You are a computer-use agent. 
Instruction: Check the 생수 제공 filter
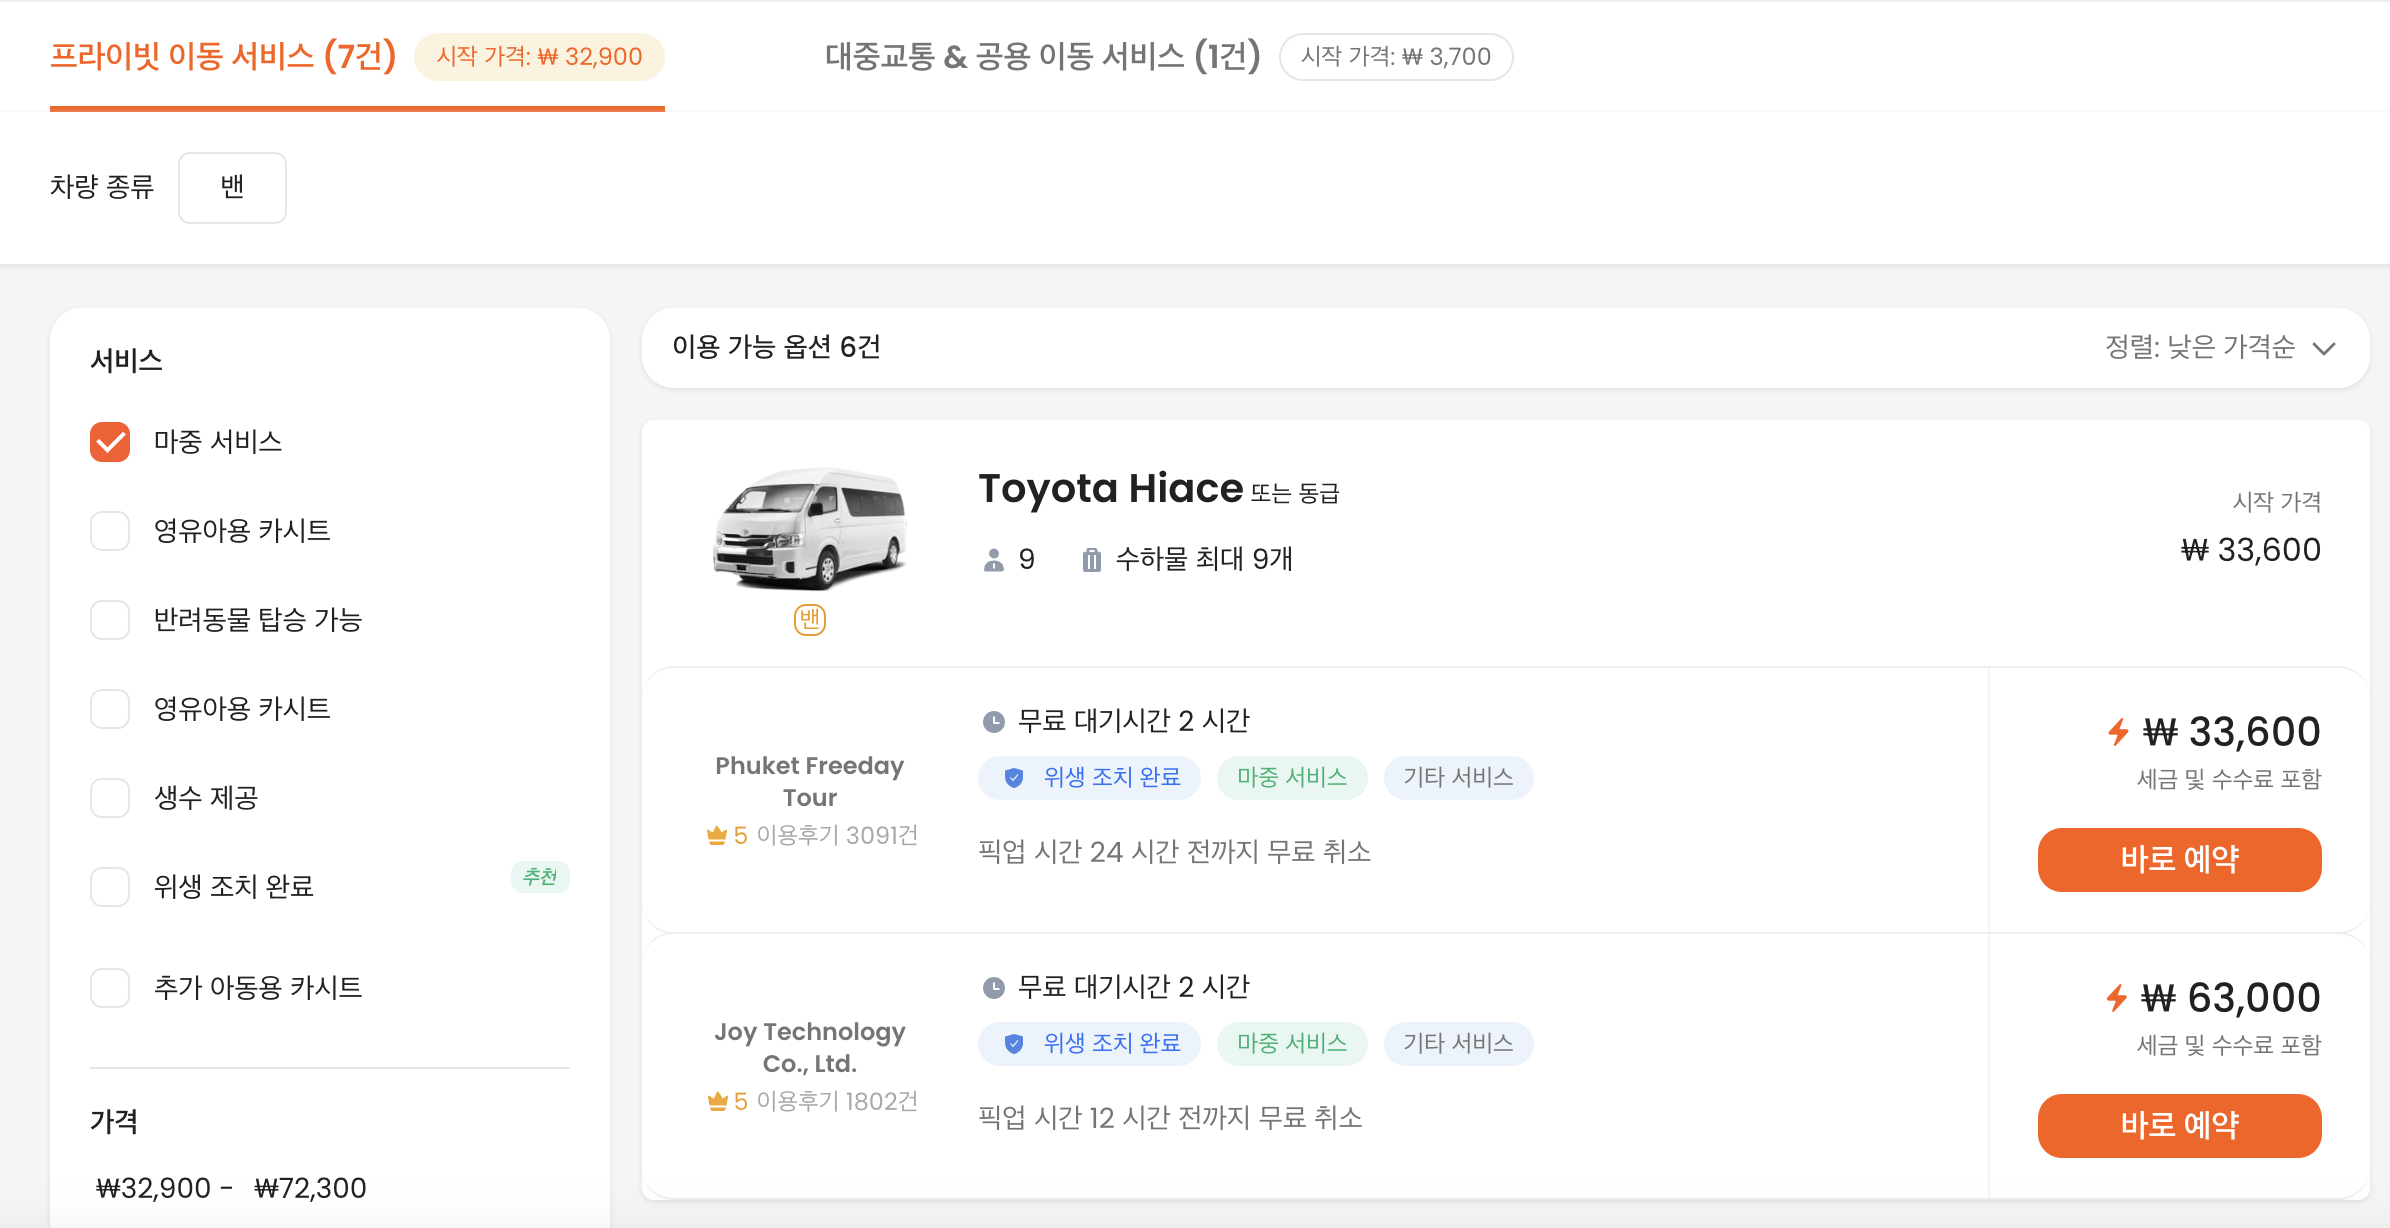pyautogui.click(x=110, y=798)
